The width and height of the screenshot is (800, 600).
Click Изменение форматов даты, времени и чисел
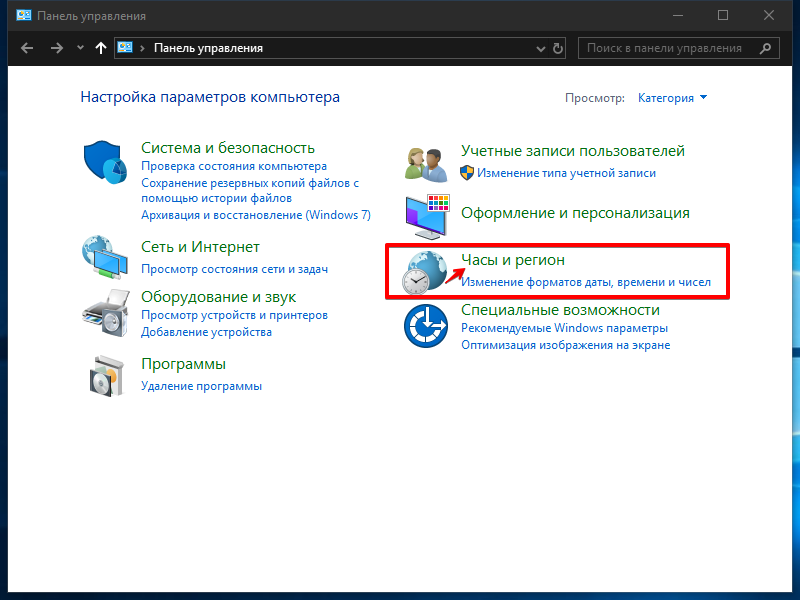(x=586, y=282)
